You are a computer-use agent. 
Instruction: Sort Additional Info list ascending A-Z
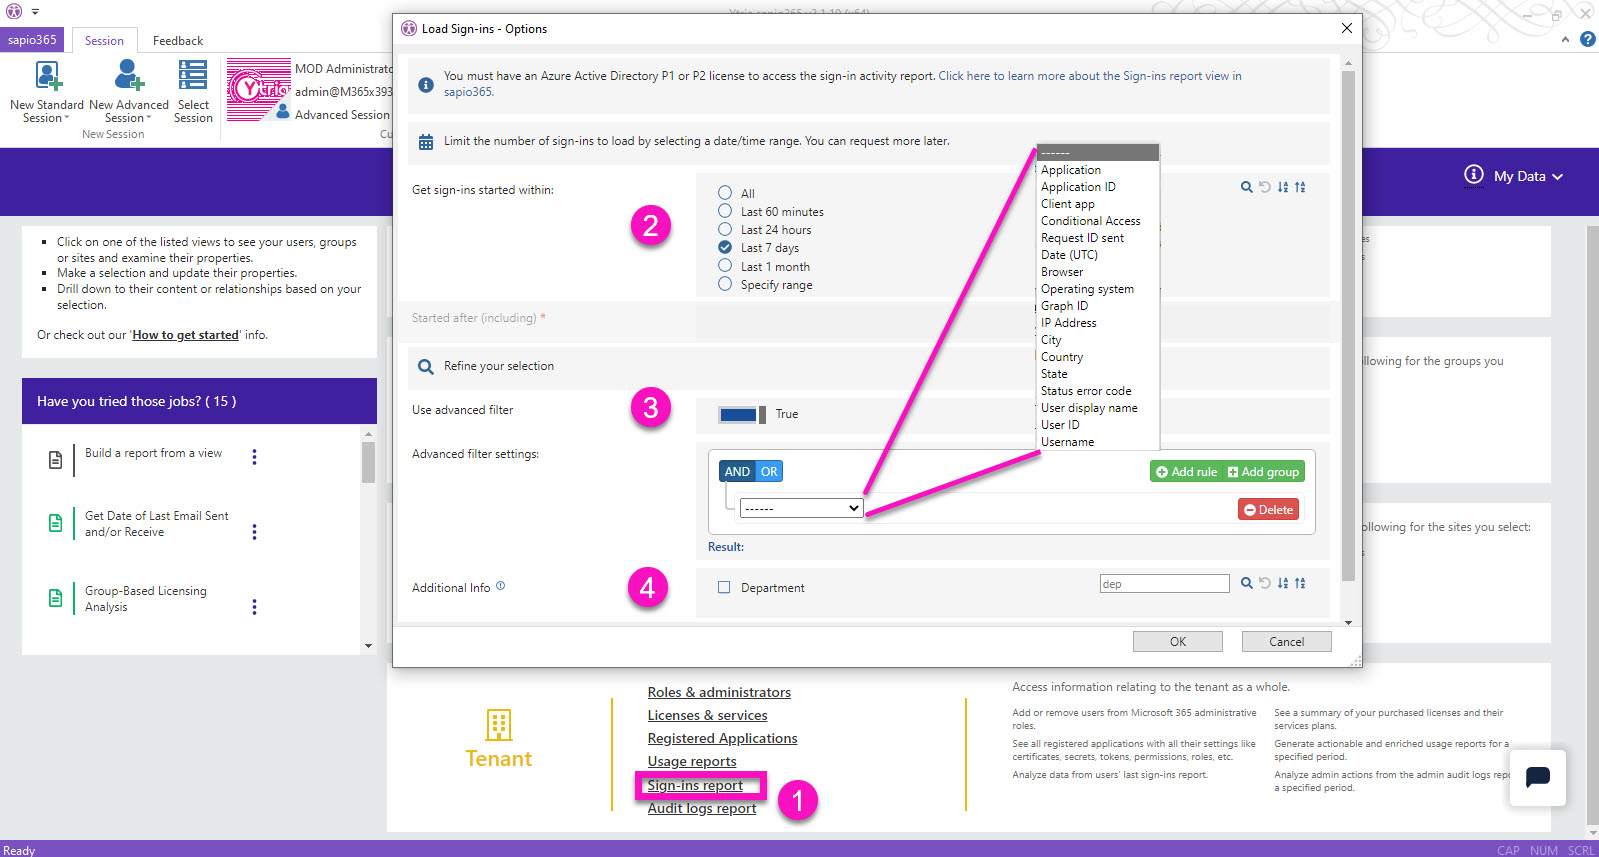click(x=1283, y=583)
